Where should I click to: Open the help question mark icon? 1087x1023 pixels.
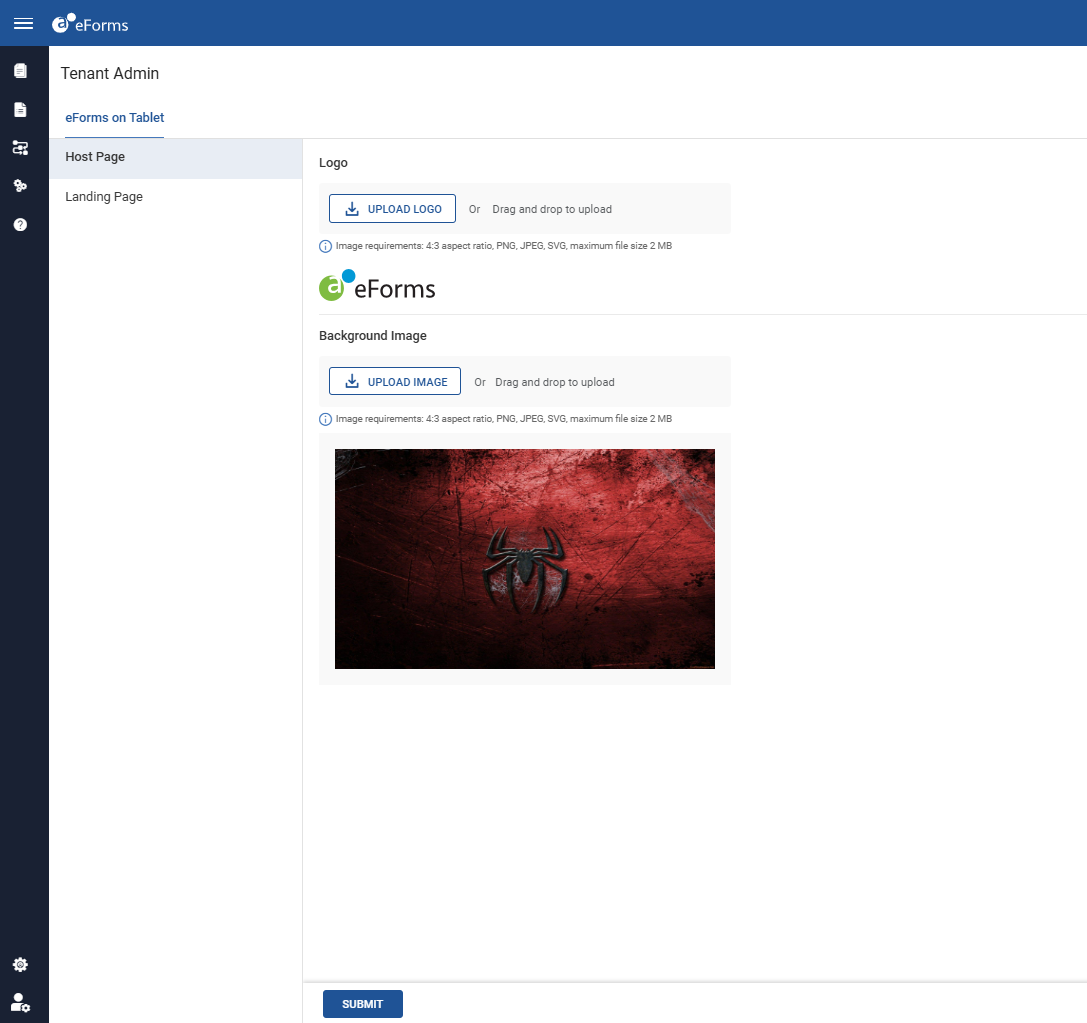point(20,225)
